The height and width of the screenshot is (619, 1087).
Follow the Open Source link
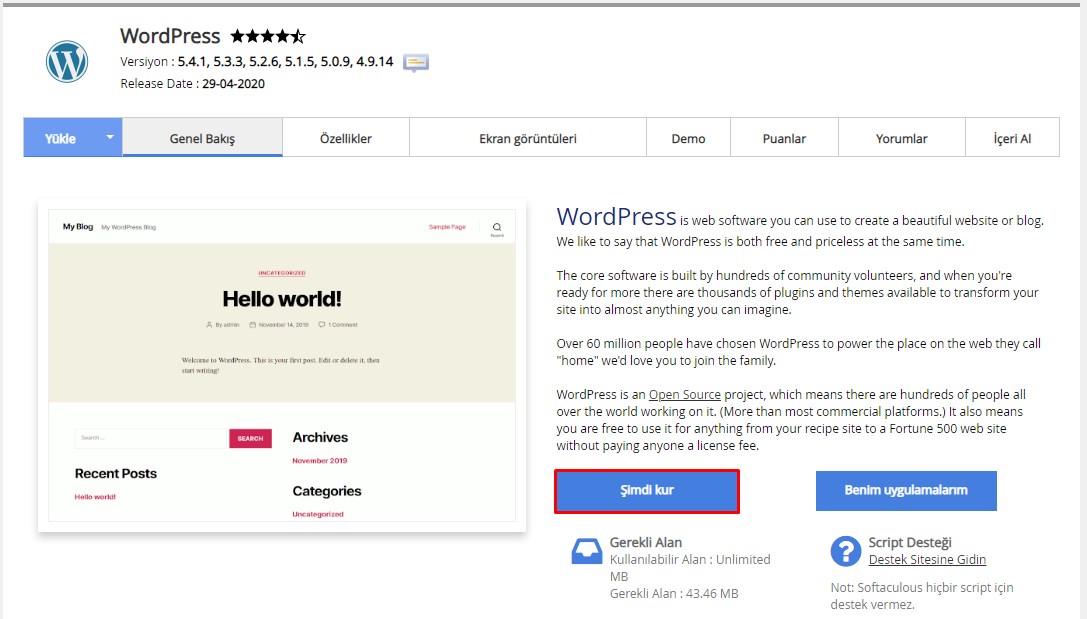click(684, 394)
